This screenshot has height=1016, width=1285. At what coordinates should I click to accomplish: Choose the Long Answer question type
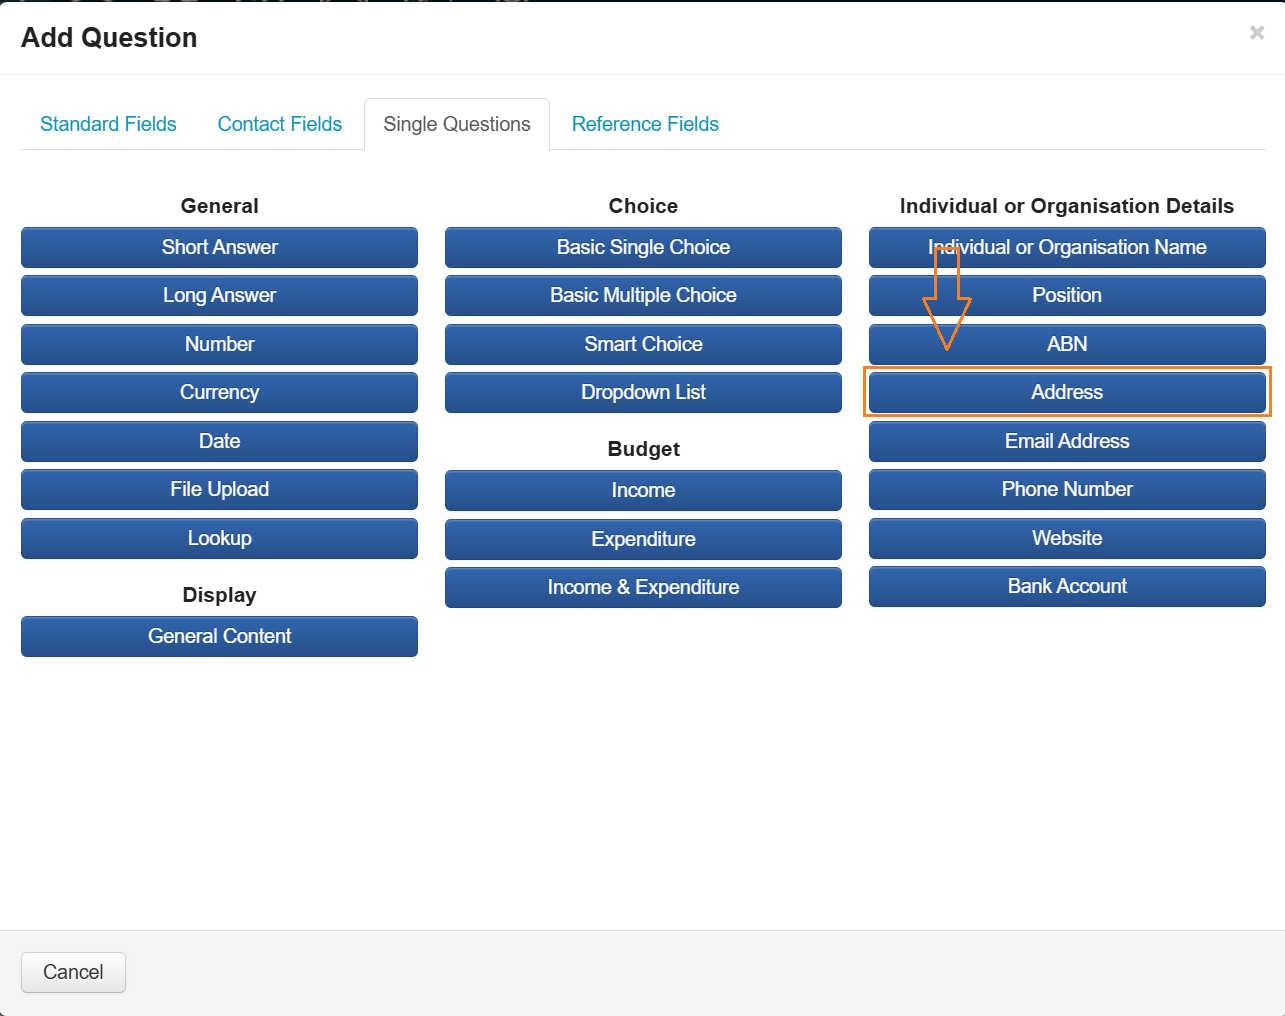point(219,296)
